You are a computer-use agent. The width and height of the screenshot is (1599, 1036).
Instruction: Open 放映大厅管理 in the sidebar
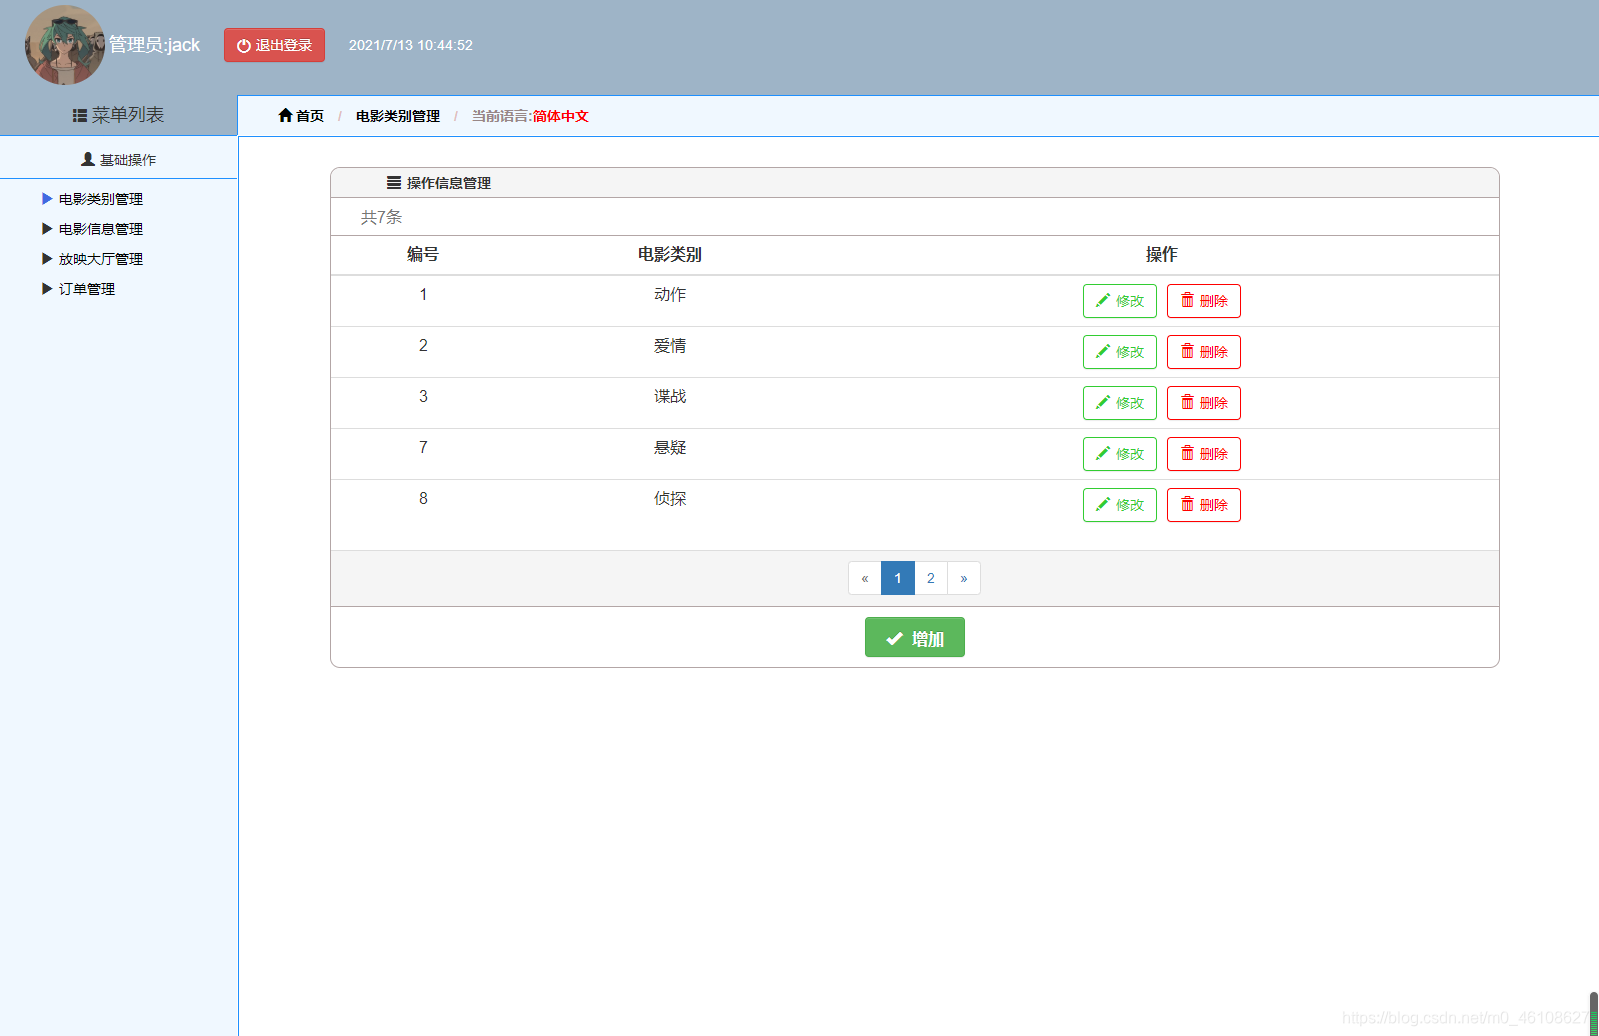click(x=101, y=259)
